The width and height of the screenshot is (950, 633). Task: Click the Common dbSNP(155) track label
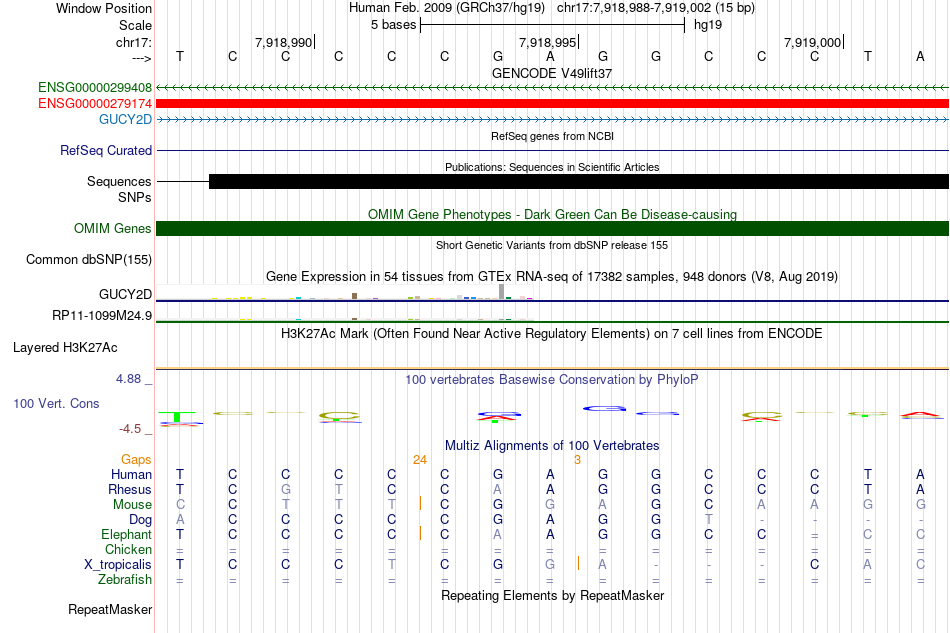(88, 259)
